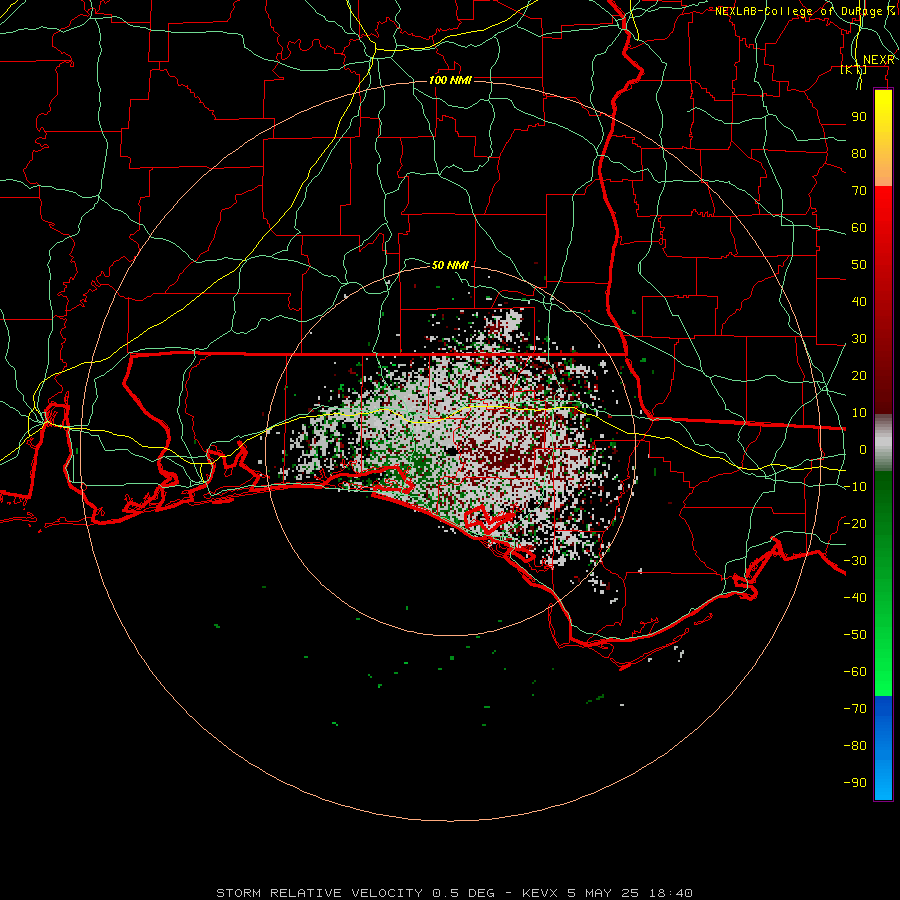Click "STORM RELATIVE VELOCITY" in bottom caption
900x900 pixels.
(319, 893)
